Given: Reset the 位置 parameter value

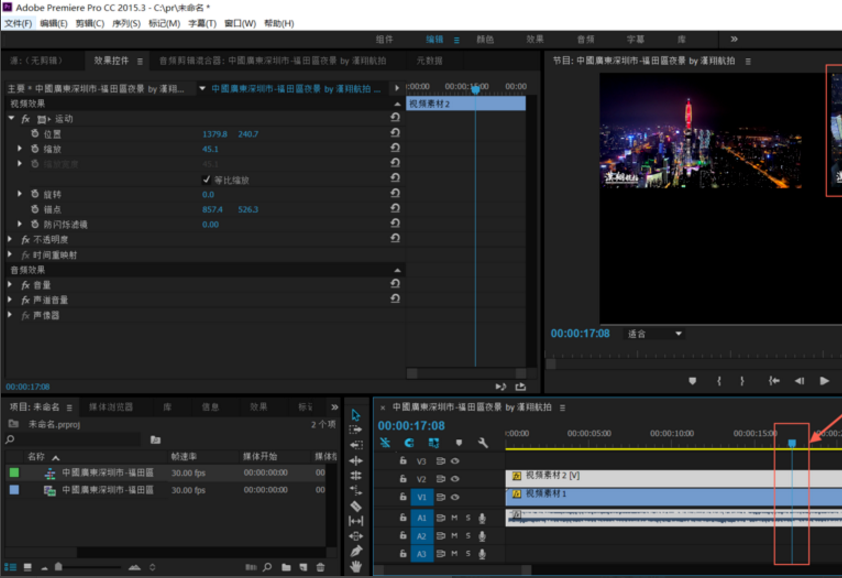Looking at the screenshot, I should (395, 133).
